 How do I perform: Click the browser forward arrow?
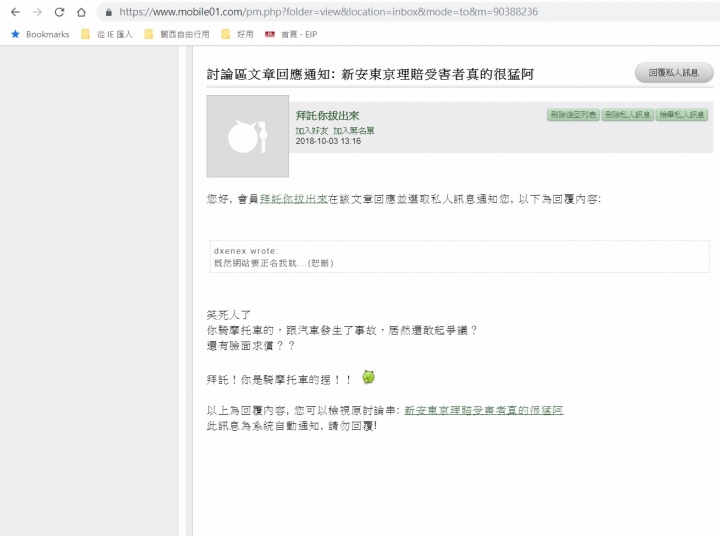click(37, 12)
